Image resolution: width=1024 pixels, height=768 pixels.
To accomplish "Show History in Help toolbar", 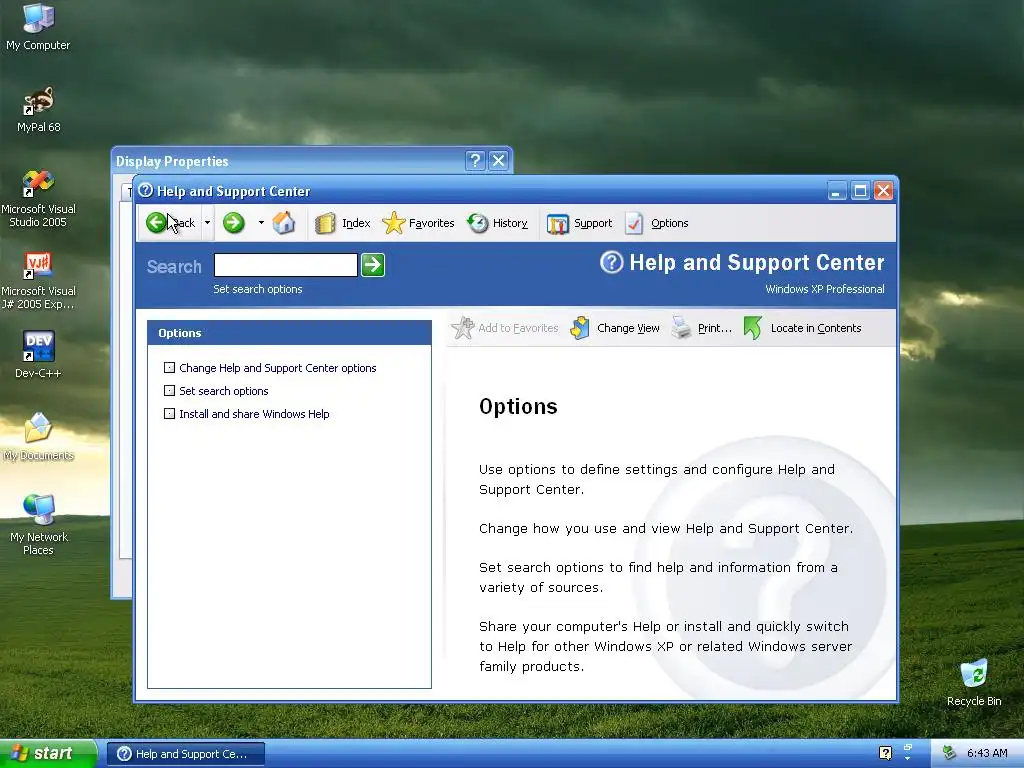I will tap(498, 223).
